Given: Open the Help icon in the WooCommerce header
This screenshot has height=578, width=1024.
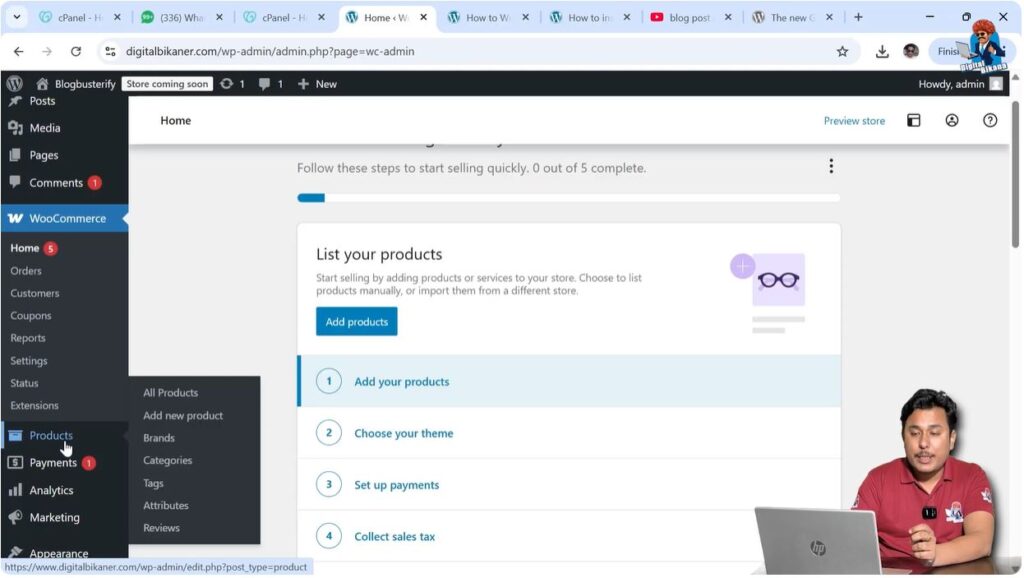Looking at the screenshot, I should coord(989,120).
